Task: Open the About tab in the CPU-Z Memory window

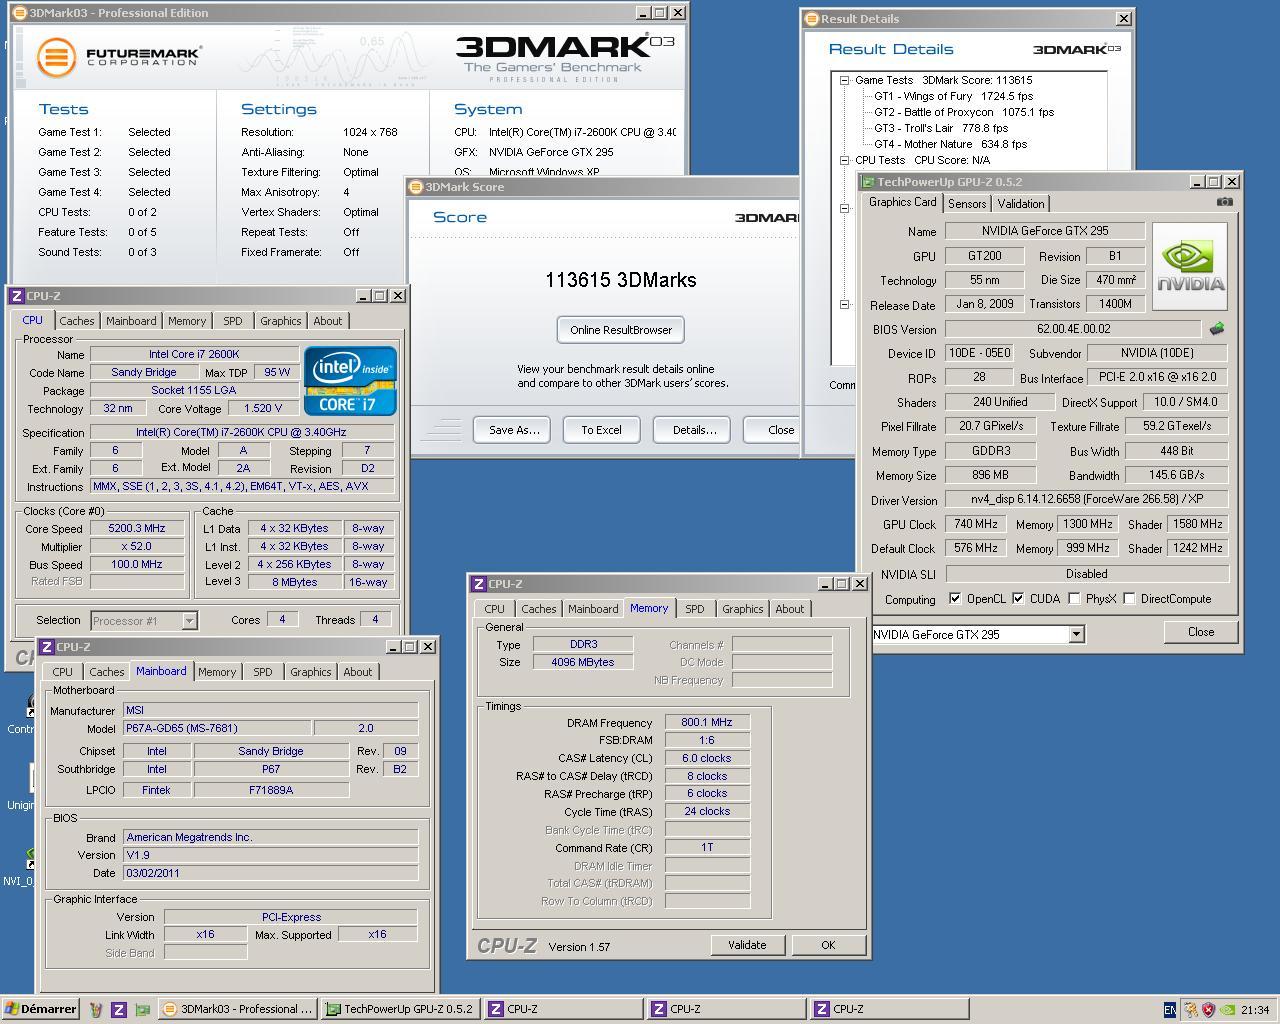Action: point(790,609)
